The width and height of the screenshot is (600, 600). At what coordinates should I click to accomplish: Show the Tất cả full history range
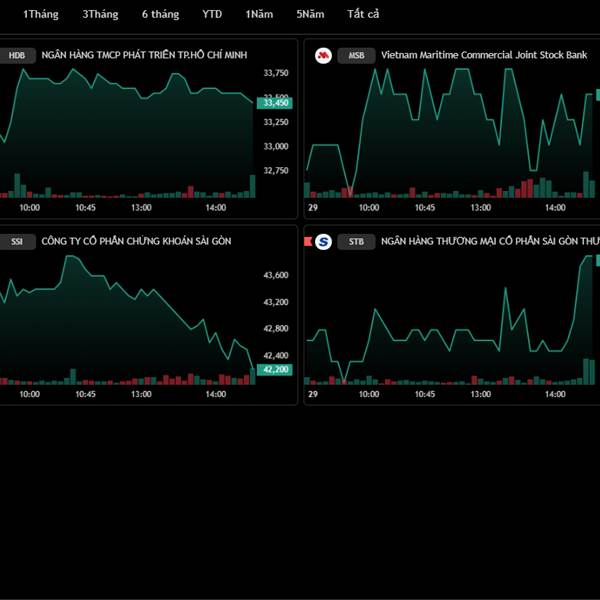click(363, 15)
